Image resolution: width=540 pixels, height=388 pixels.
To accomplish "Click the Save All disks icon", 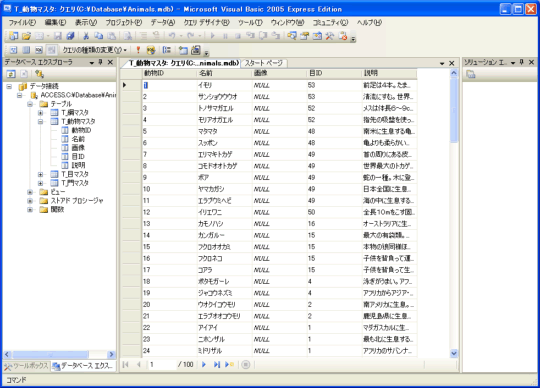I will [x=70, y=36].
